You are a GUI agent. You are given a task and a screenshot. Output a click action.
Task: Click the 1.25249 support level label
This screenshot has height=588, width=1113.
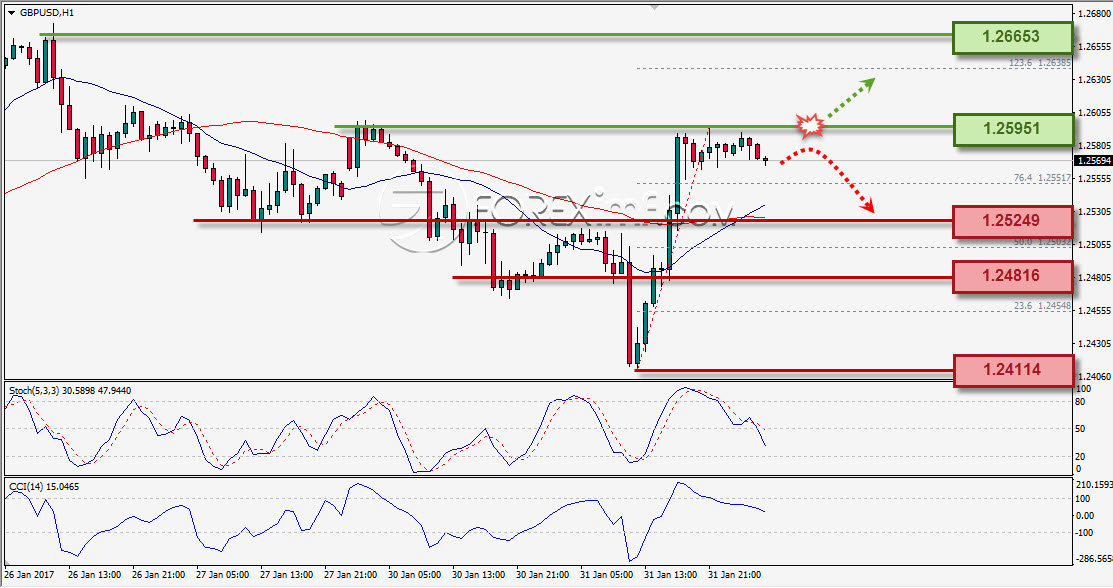point(1012,221)
